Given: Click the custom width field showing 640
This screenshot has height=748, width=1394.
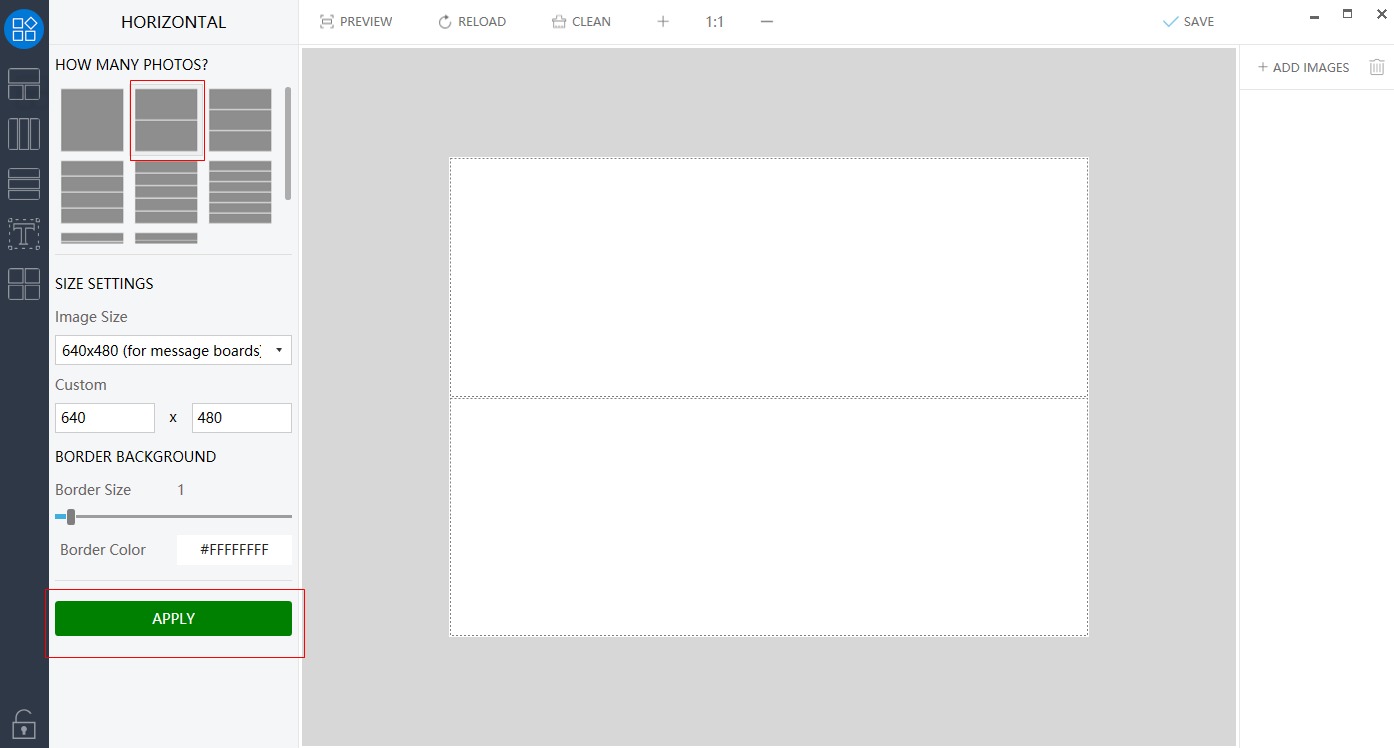Looking at the screenshot, I should pos(105,418).
